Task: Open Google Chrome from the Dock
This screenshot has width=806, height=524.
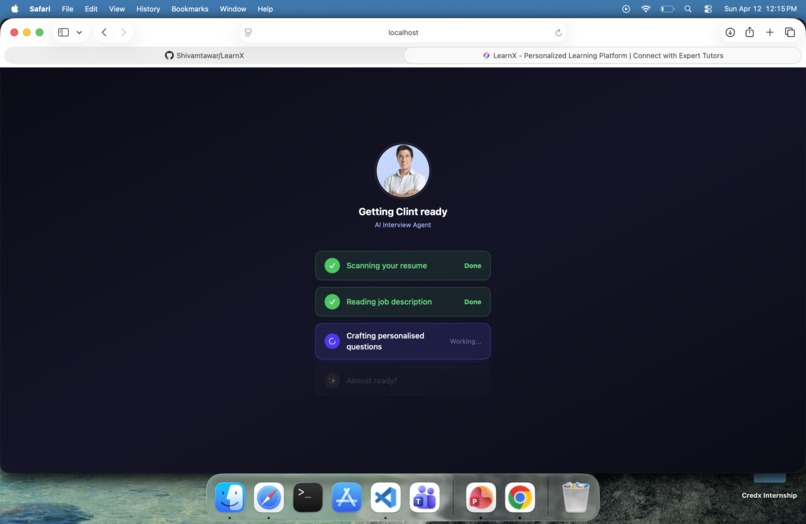Action: click(x=520, y=497)
